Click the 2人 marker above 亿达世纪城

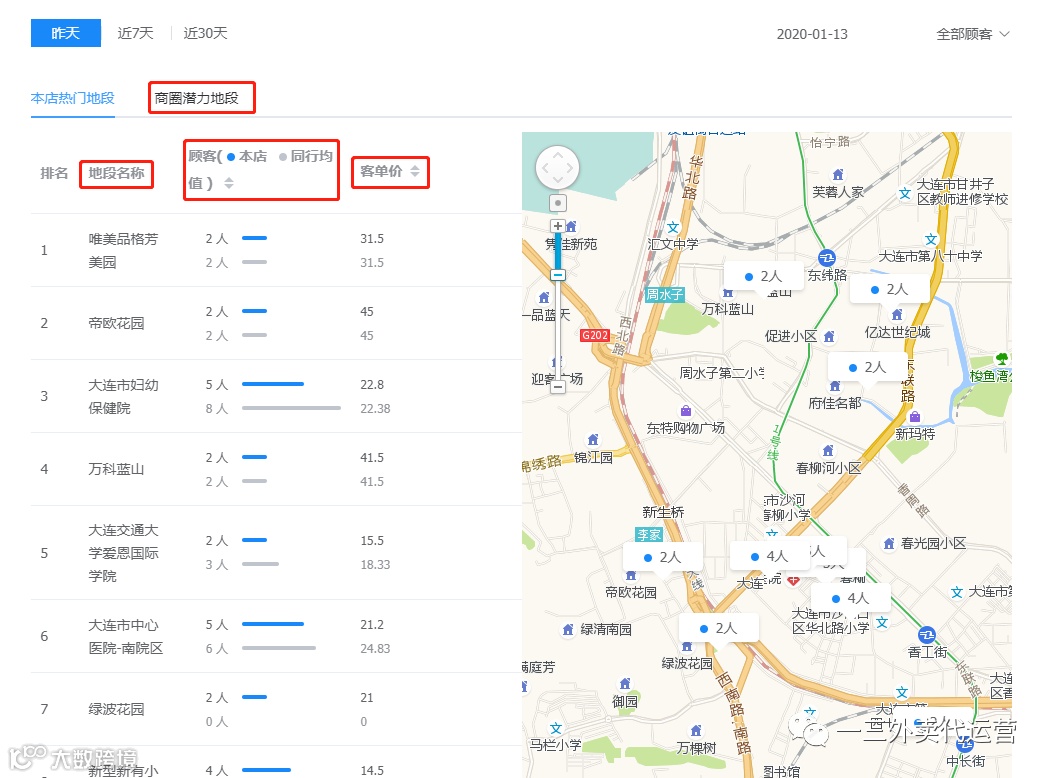pos(889,289)
